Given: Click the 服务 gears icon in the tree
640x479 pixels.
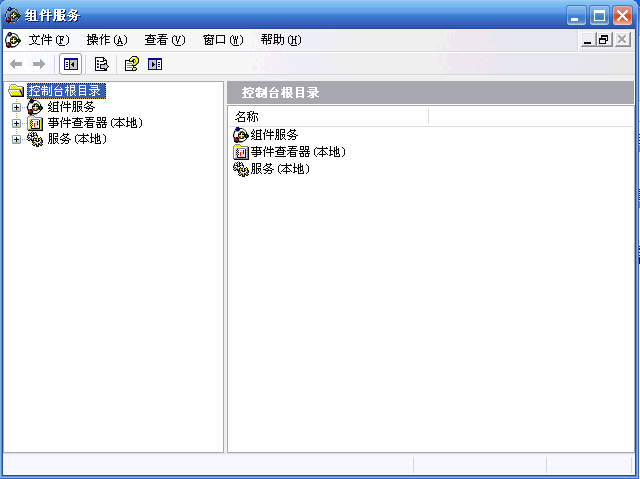Looking at the screenshot, I should [x=35, y=139].
